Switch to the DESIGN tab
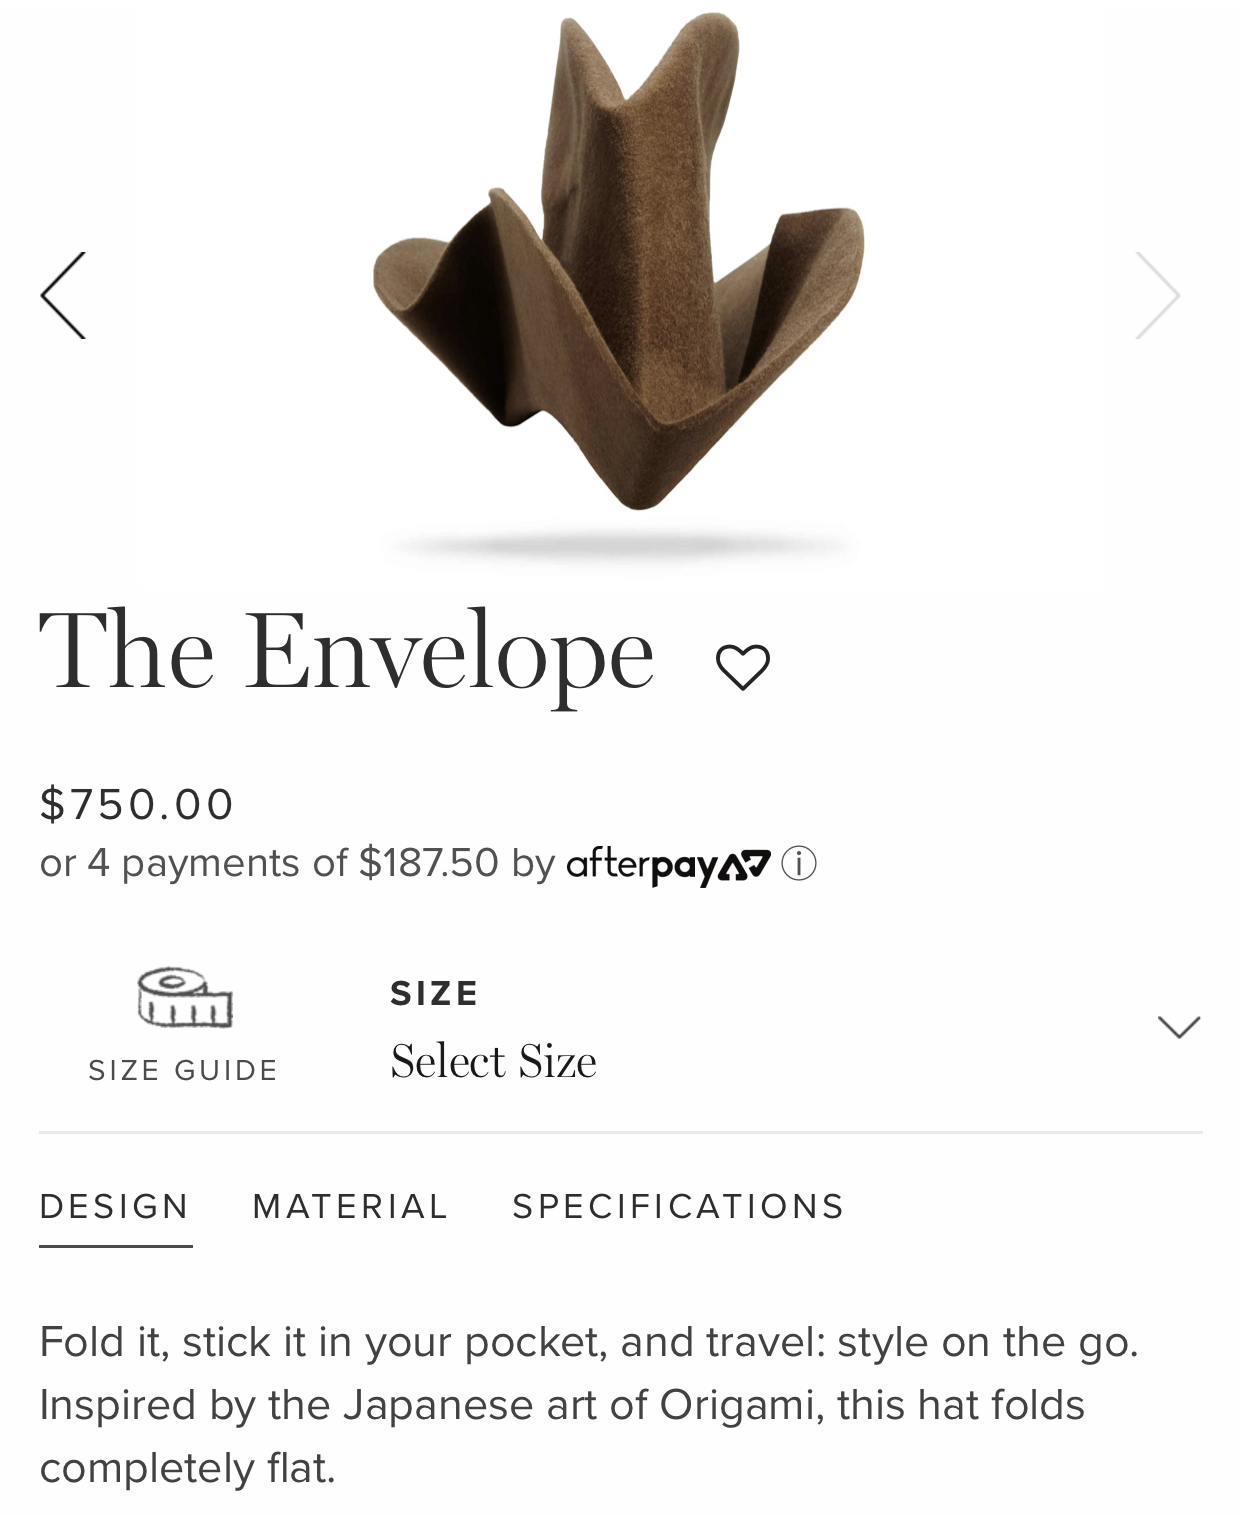This screenshot has width=1242, height=1516. click(115, 1206)
